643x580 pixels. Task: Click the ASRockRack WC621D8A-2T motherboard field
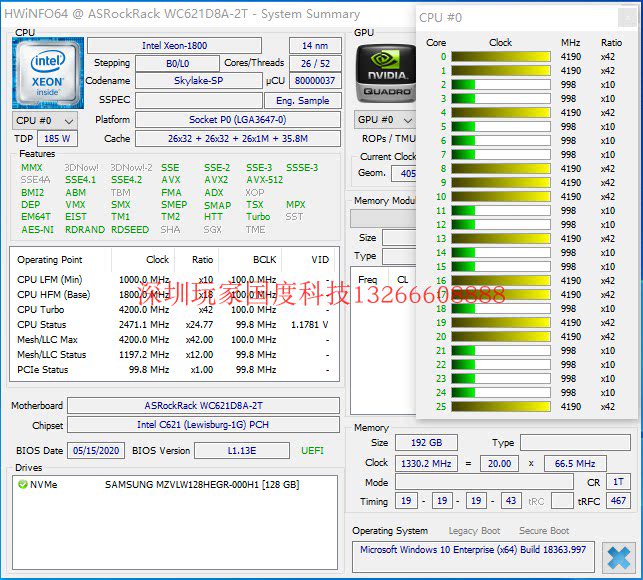pos(203,406)
